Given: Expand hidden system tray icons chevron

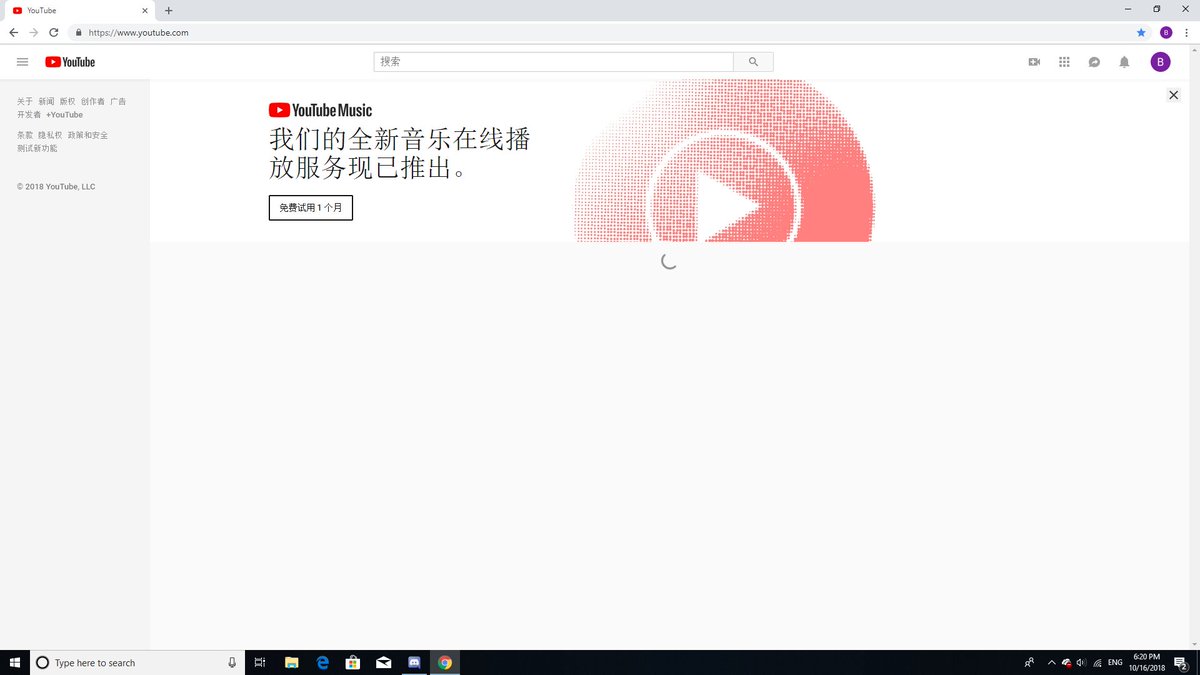Looking at the screenshot, I should coord(1051,662).
